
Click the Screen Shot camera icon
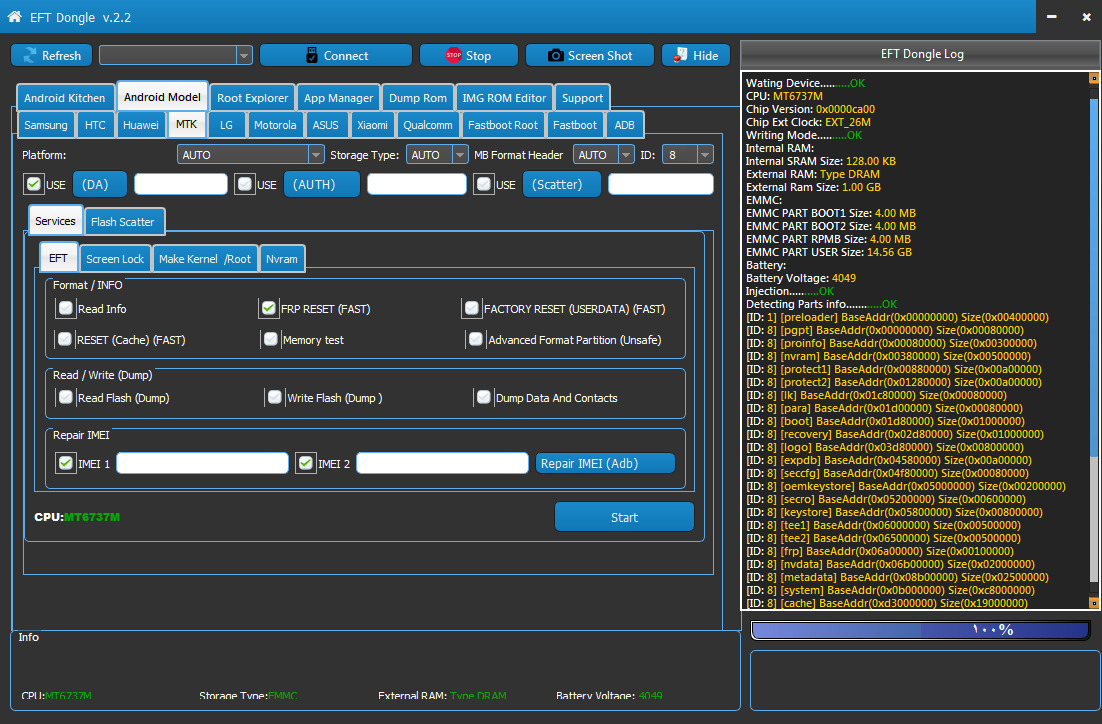click(555, 56)
